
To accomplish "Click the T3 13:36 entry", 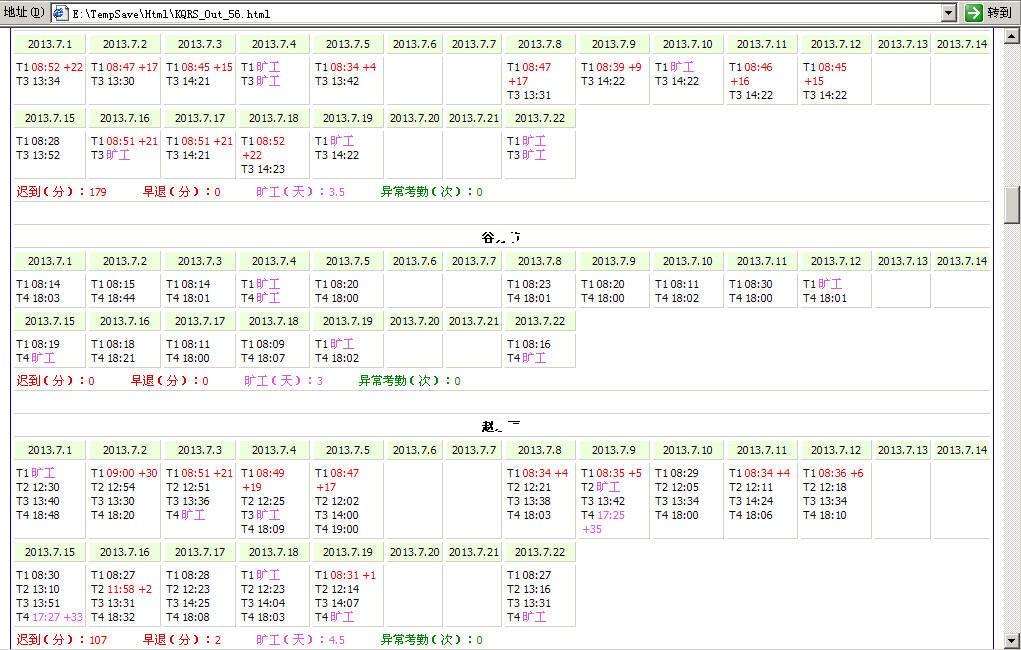I will pos(188,502).
